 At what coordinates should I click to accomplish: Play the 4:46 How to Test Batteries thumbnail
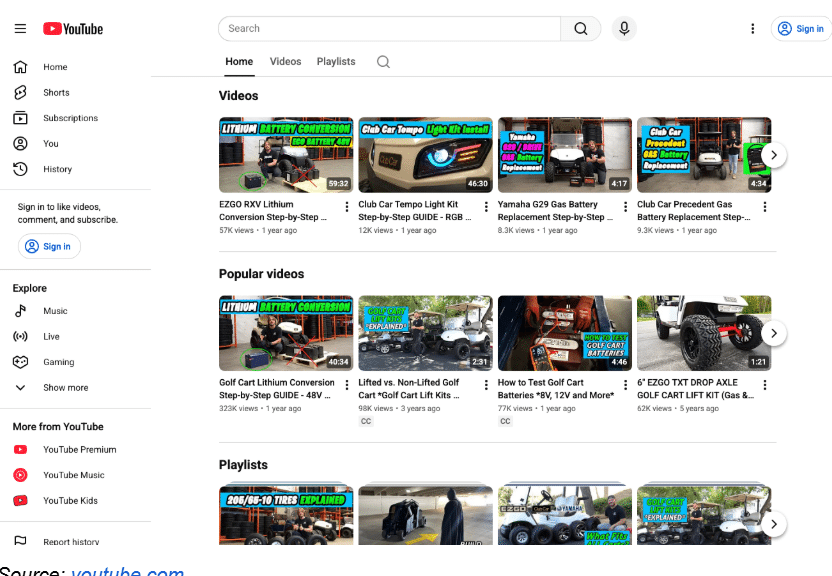pyautogui.click(x=565, y=333)
